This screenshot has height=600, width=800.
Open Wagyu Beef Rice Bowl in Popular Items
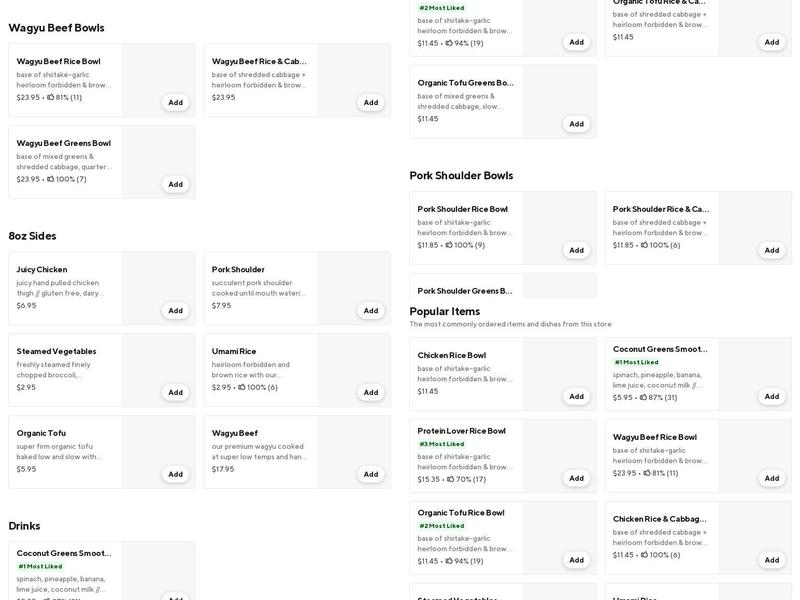click(655, 437)
